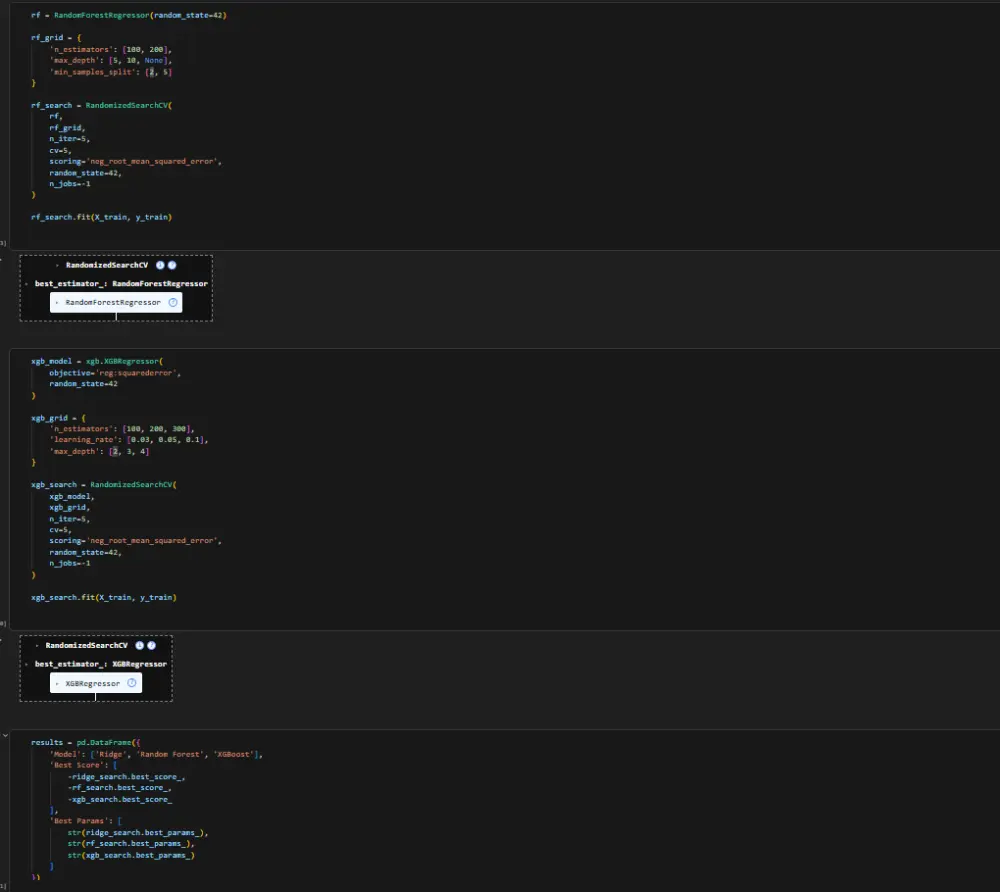Click rf_search.fit(X_train, y_train) line

click(101, 217)
